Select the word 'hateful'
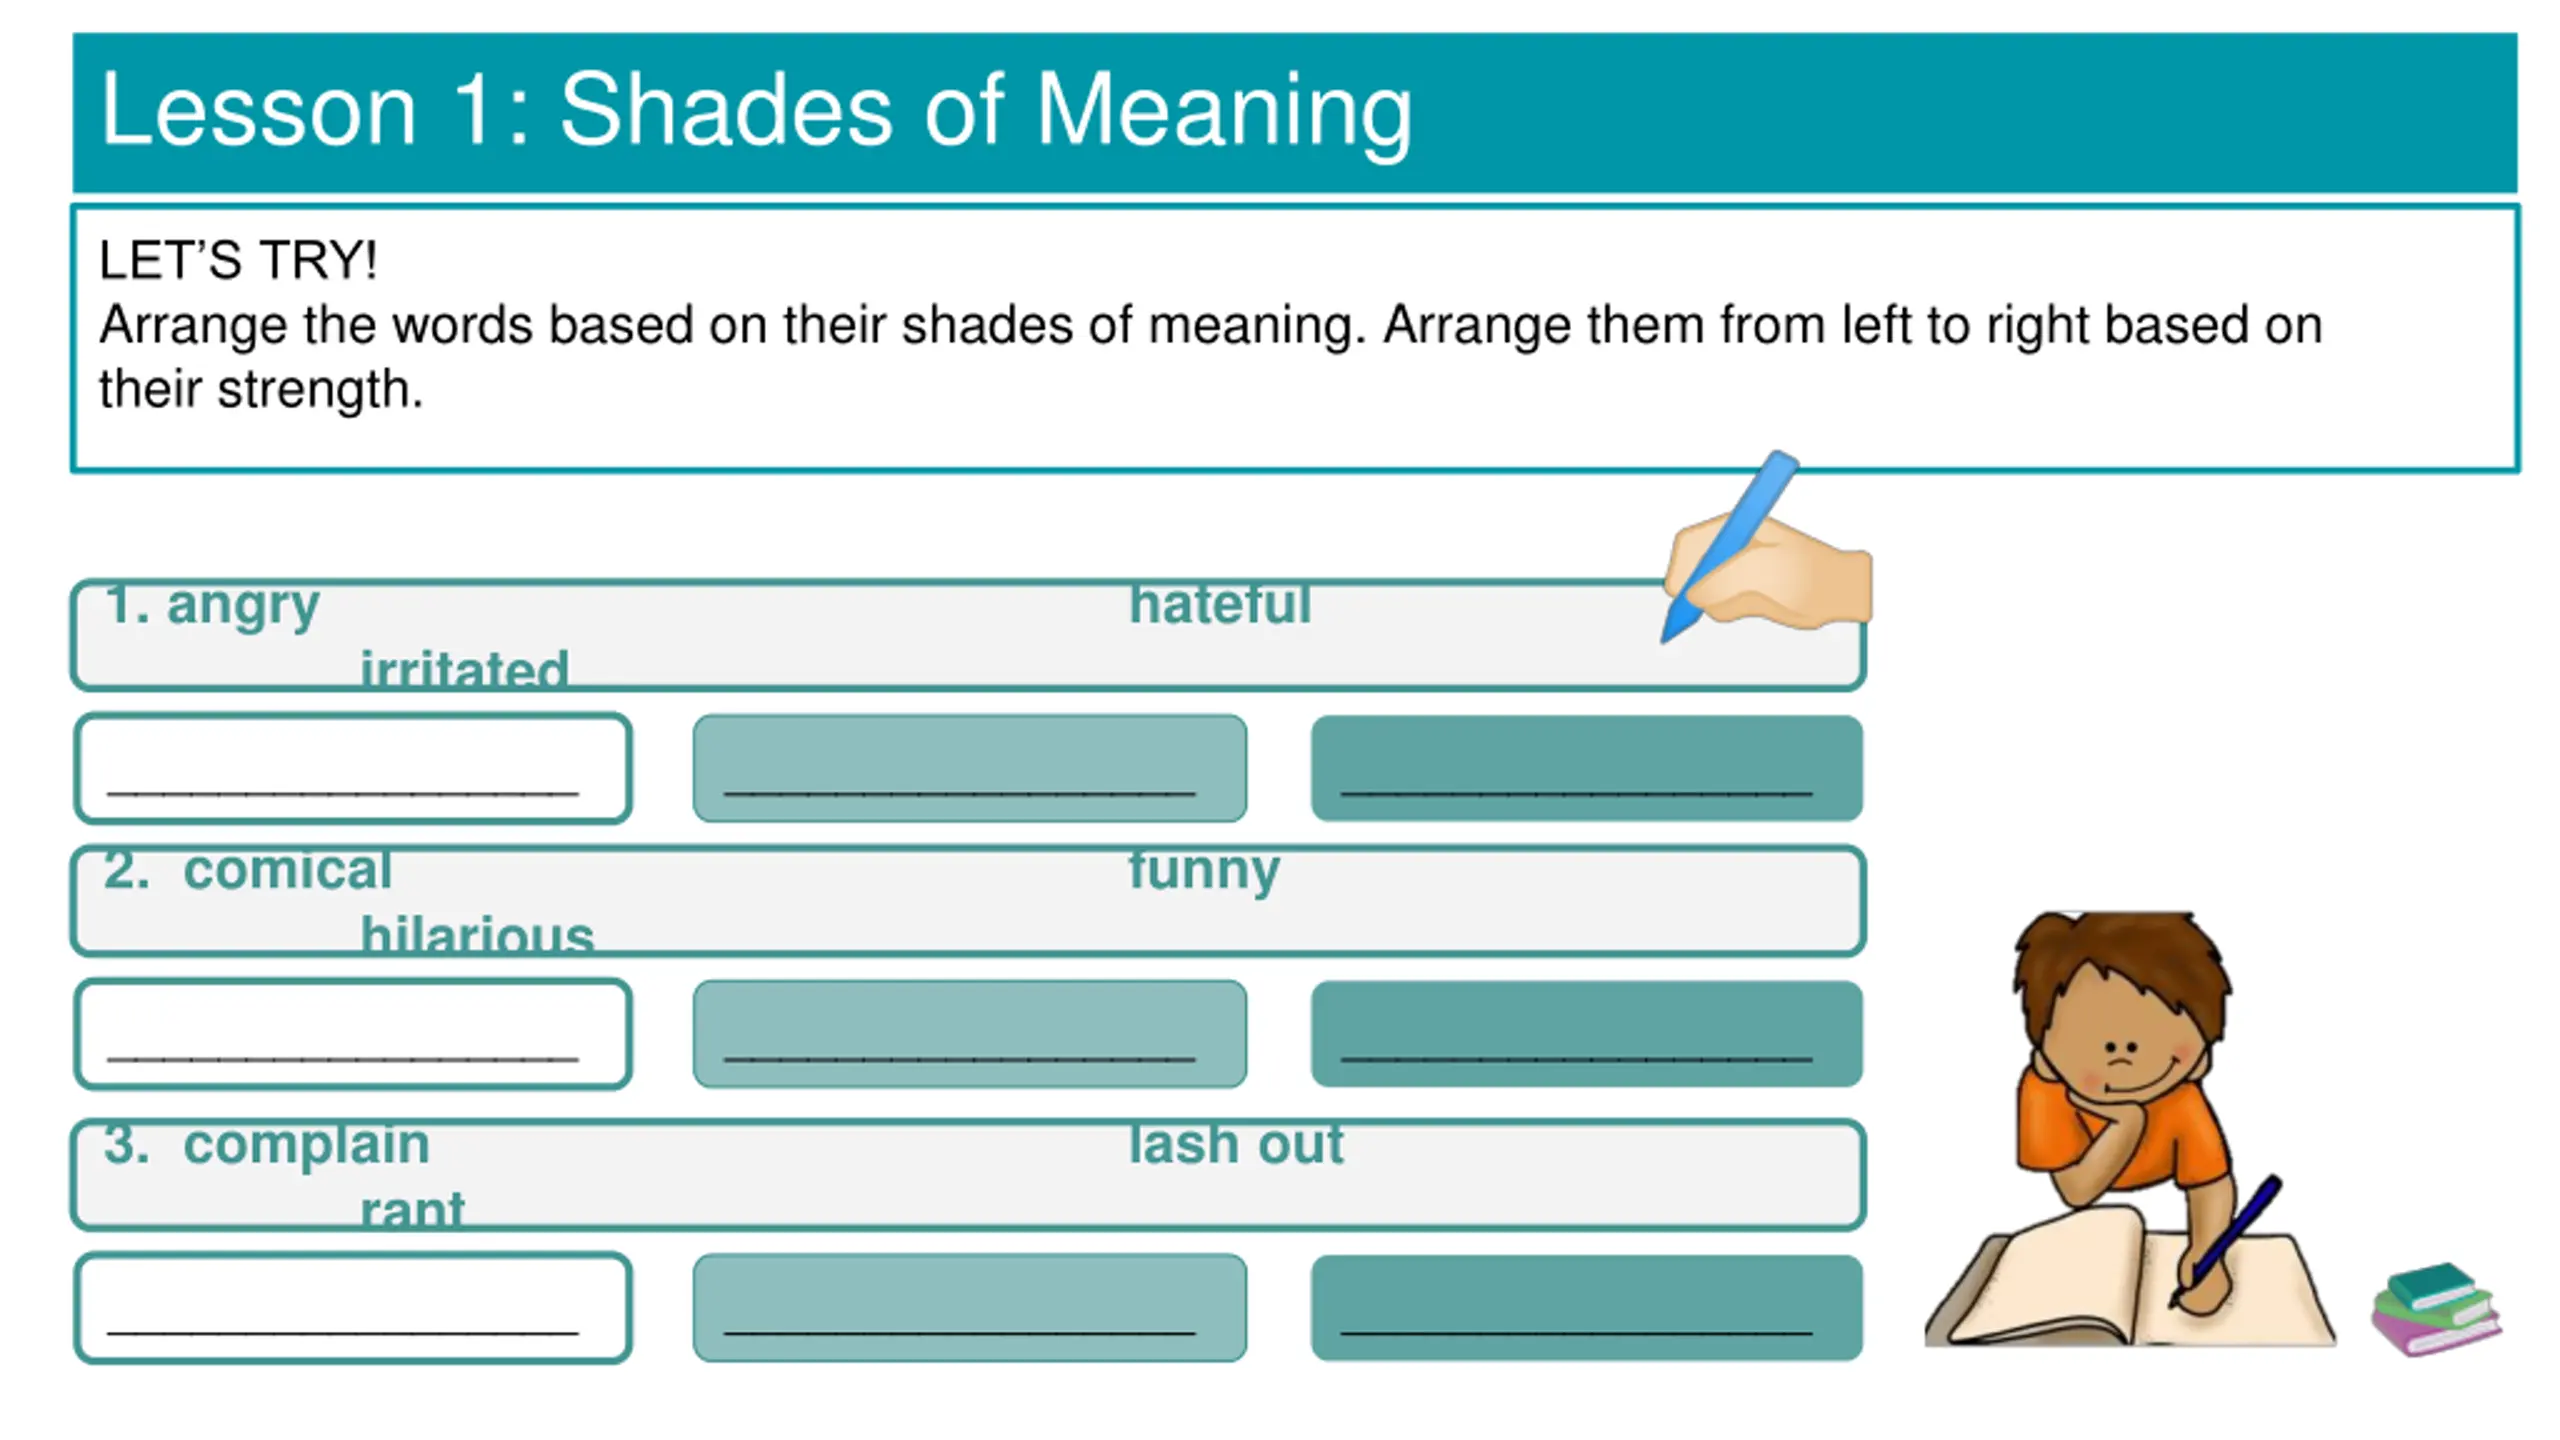 click(1220, 604)
